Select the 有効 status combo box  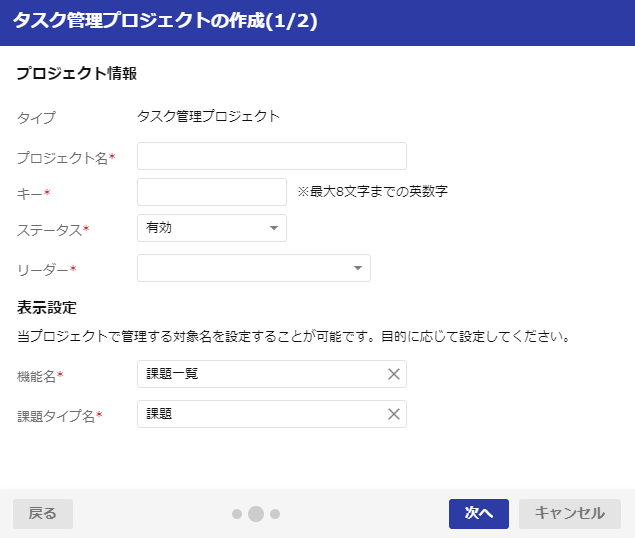[212, 228]
